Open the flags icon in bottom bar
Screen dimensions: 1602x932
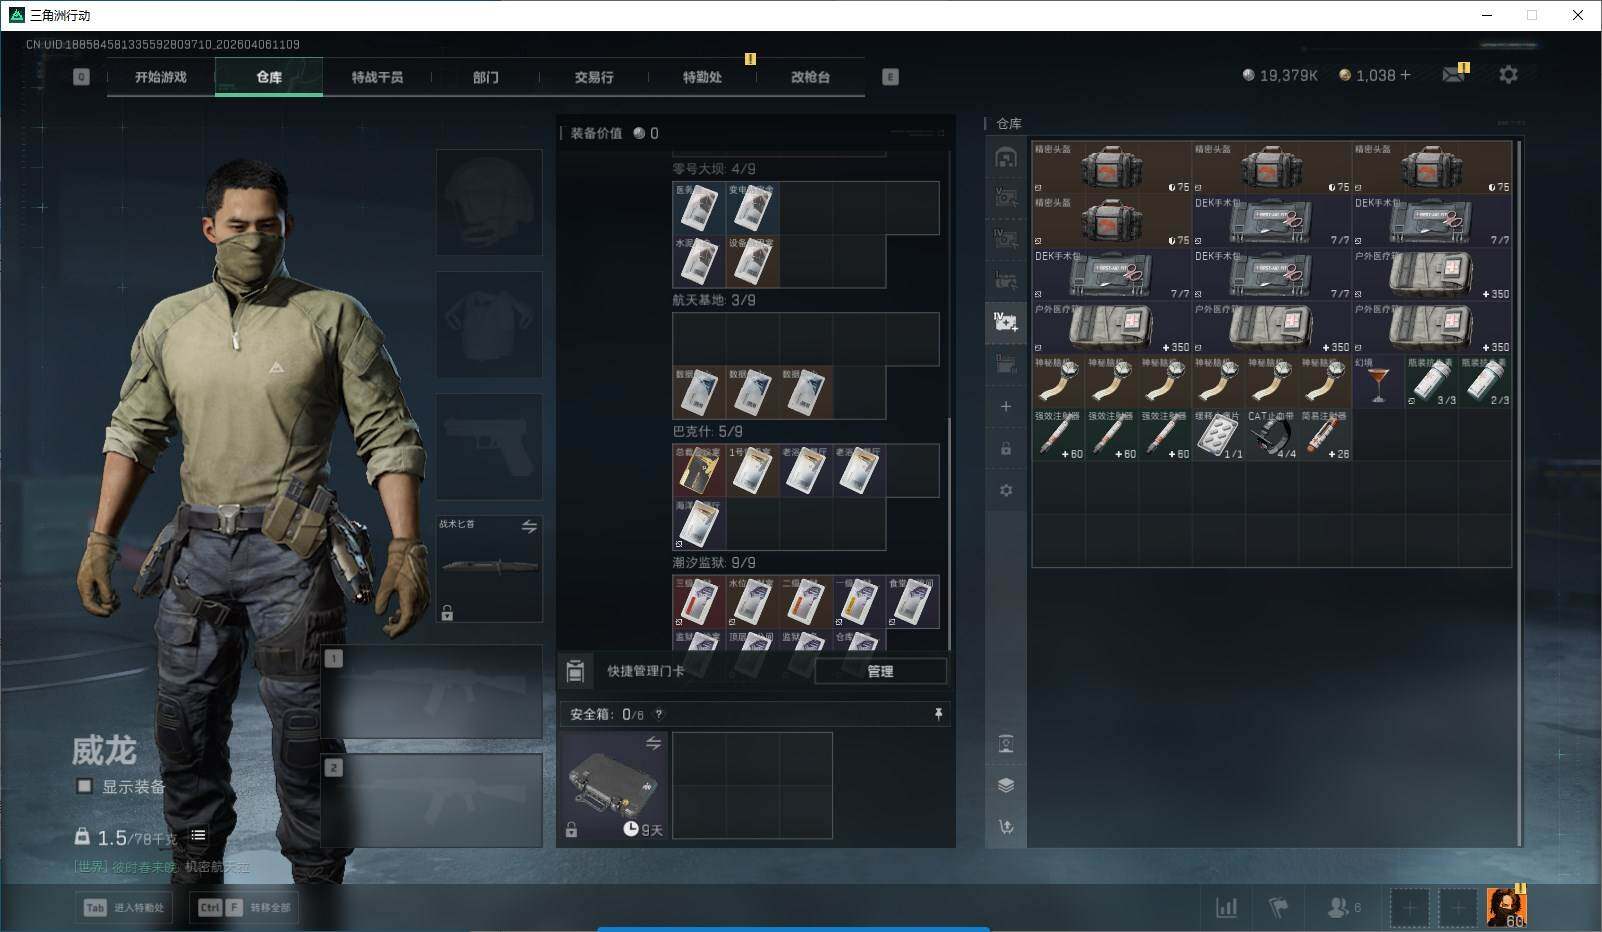(x=1278, y=907)
